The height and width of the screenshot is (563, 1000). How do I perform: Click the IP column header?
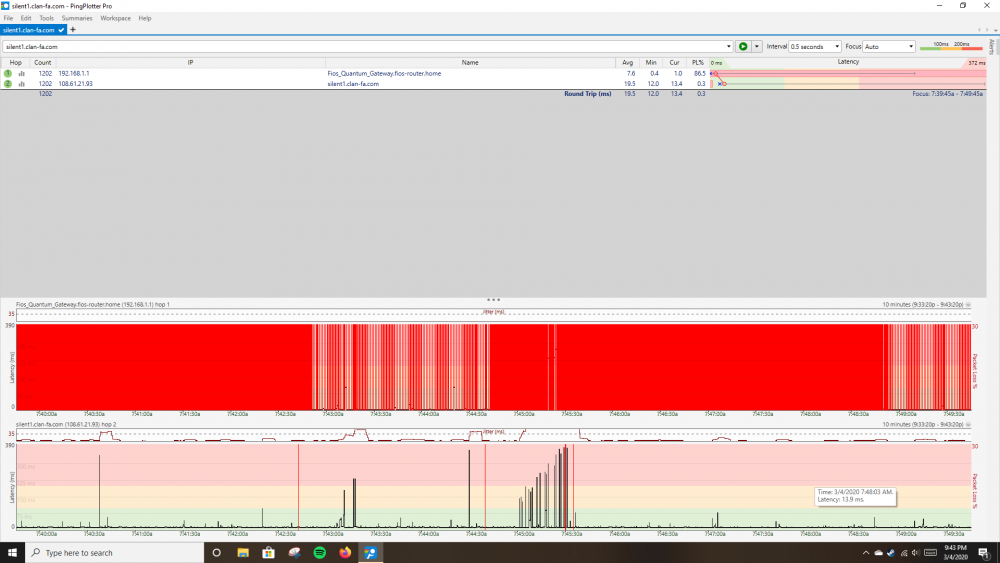click(x=190, y=62)
